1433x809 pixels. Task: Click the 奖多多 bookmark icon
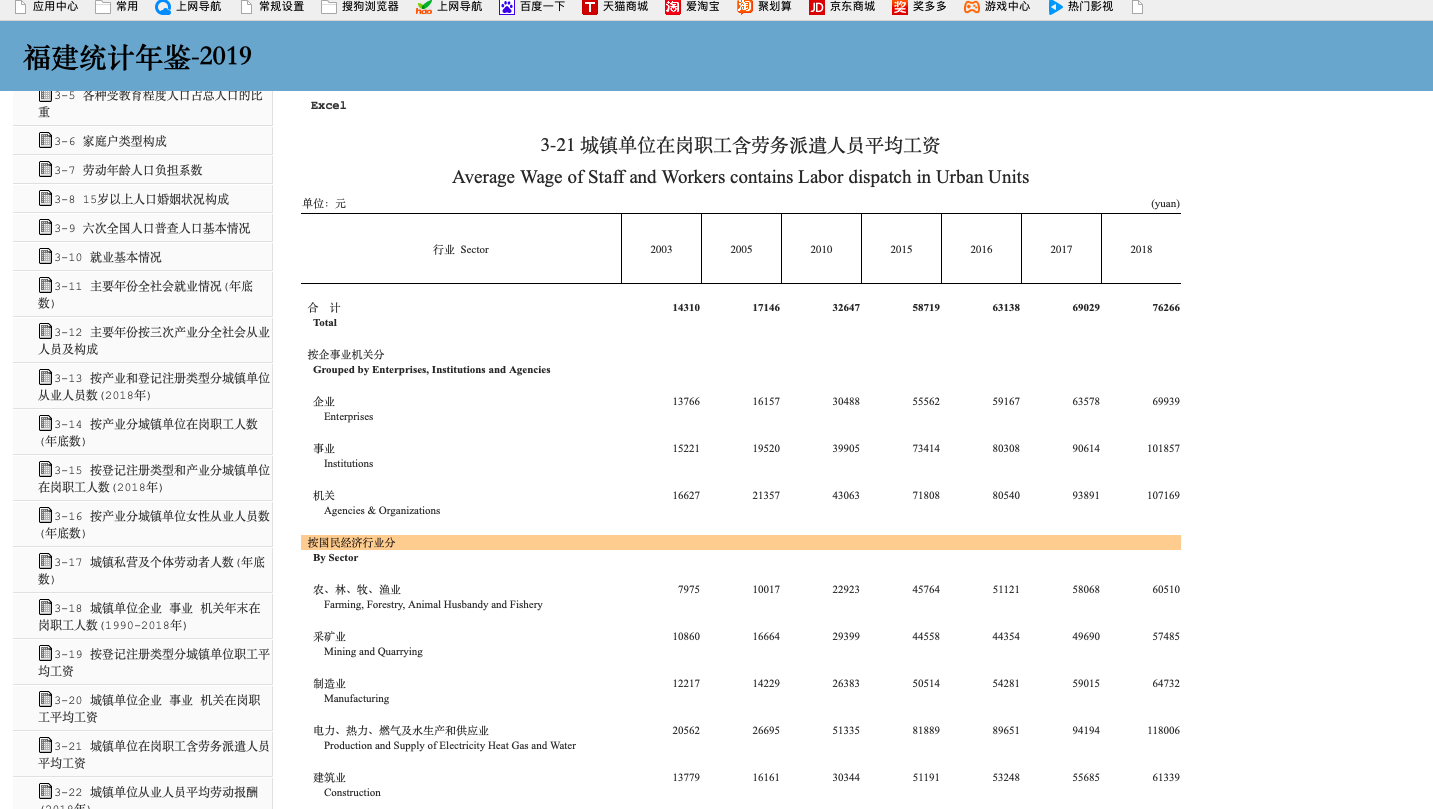(900, 7)
